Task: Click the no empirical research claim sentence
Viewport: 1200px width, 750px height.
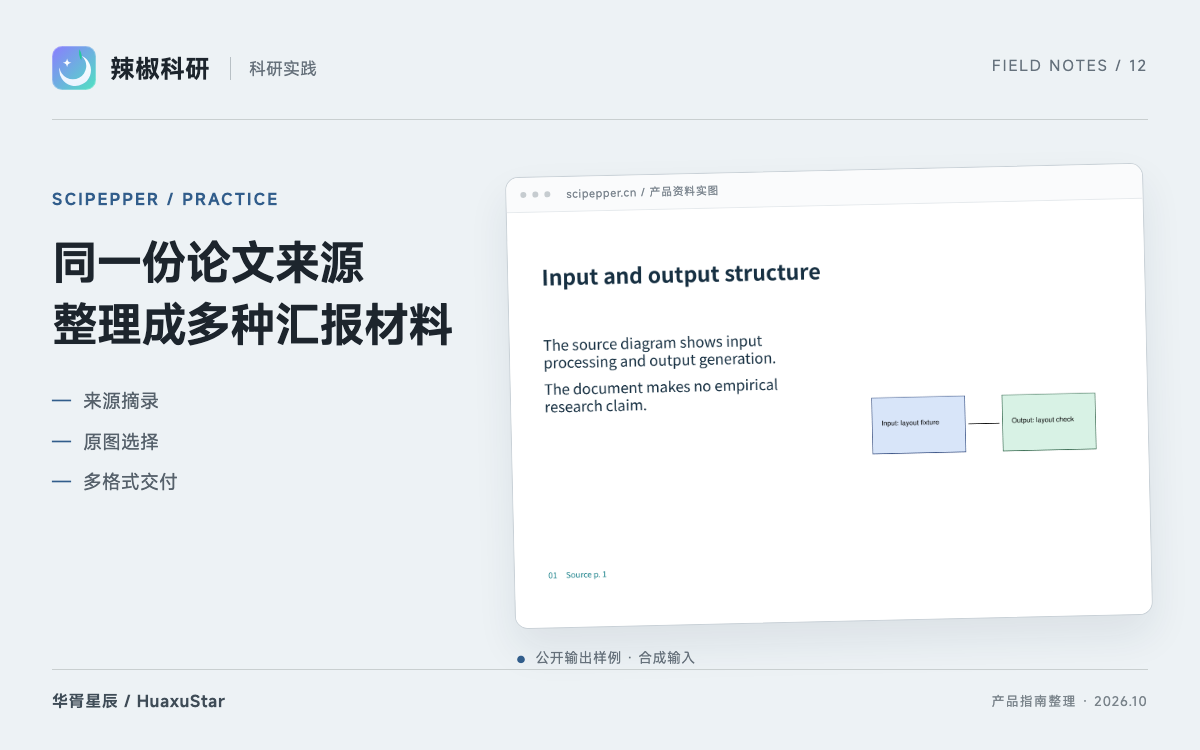Action: (661, 396)
